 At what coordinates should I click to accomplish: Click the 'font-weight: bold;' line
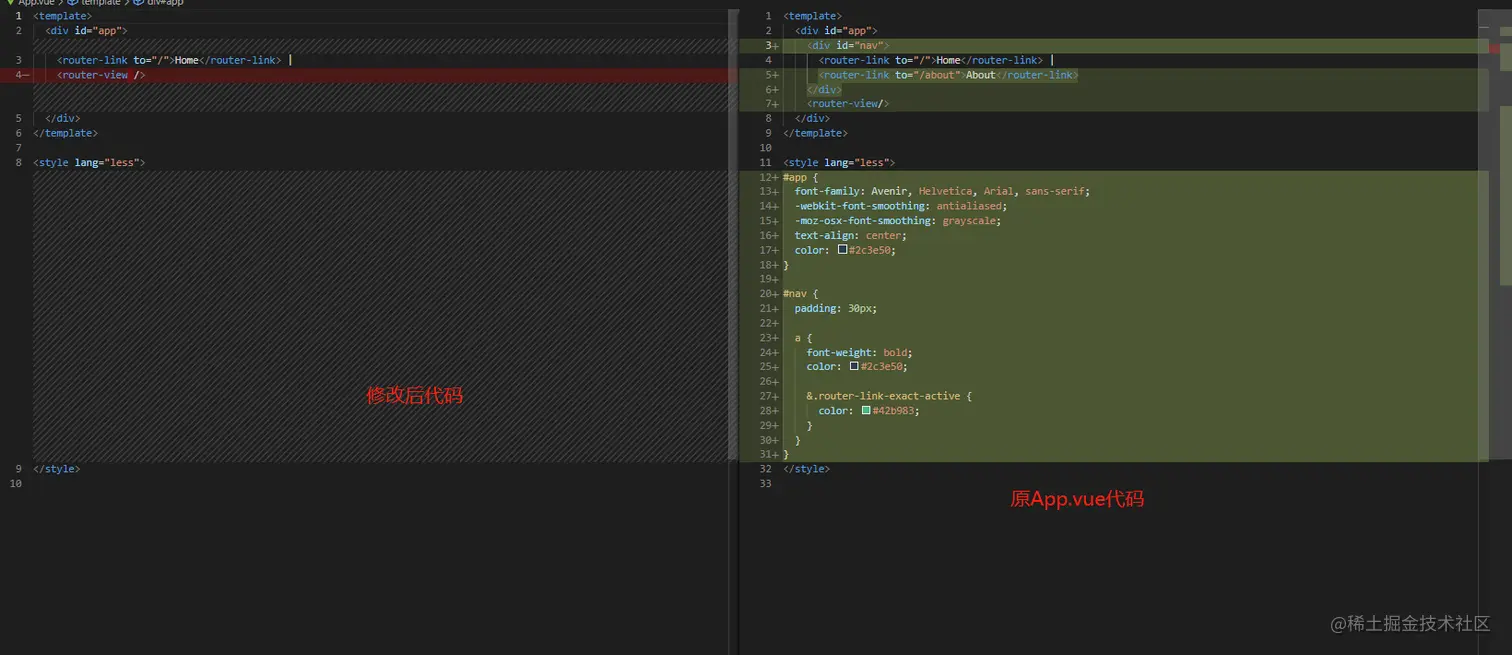click(x=860, y=352)
